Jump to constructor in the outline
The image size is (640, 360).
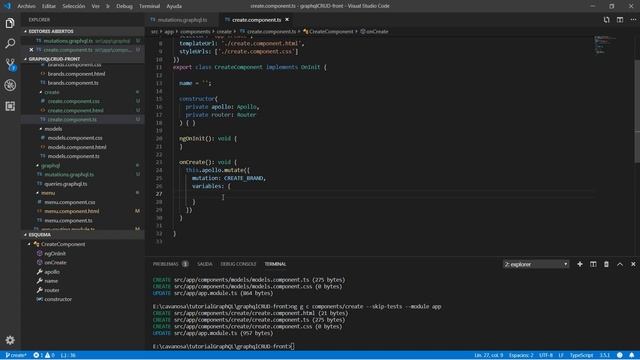point(58,299)
